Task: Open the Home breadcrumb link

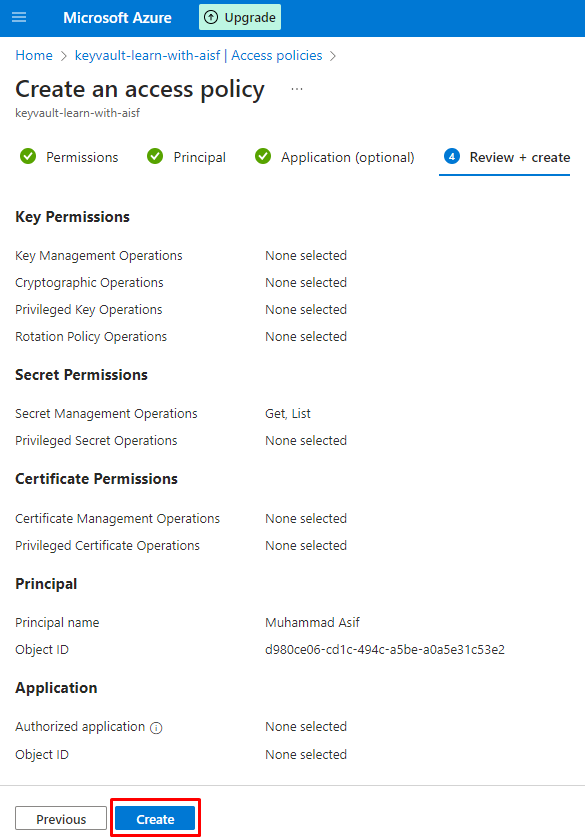Action: (34, 55)
